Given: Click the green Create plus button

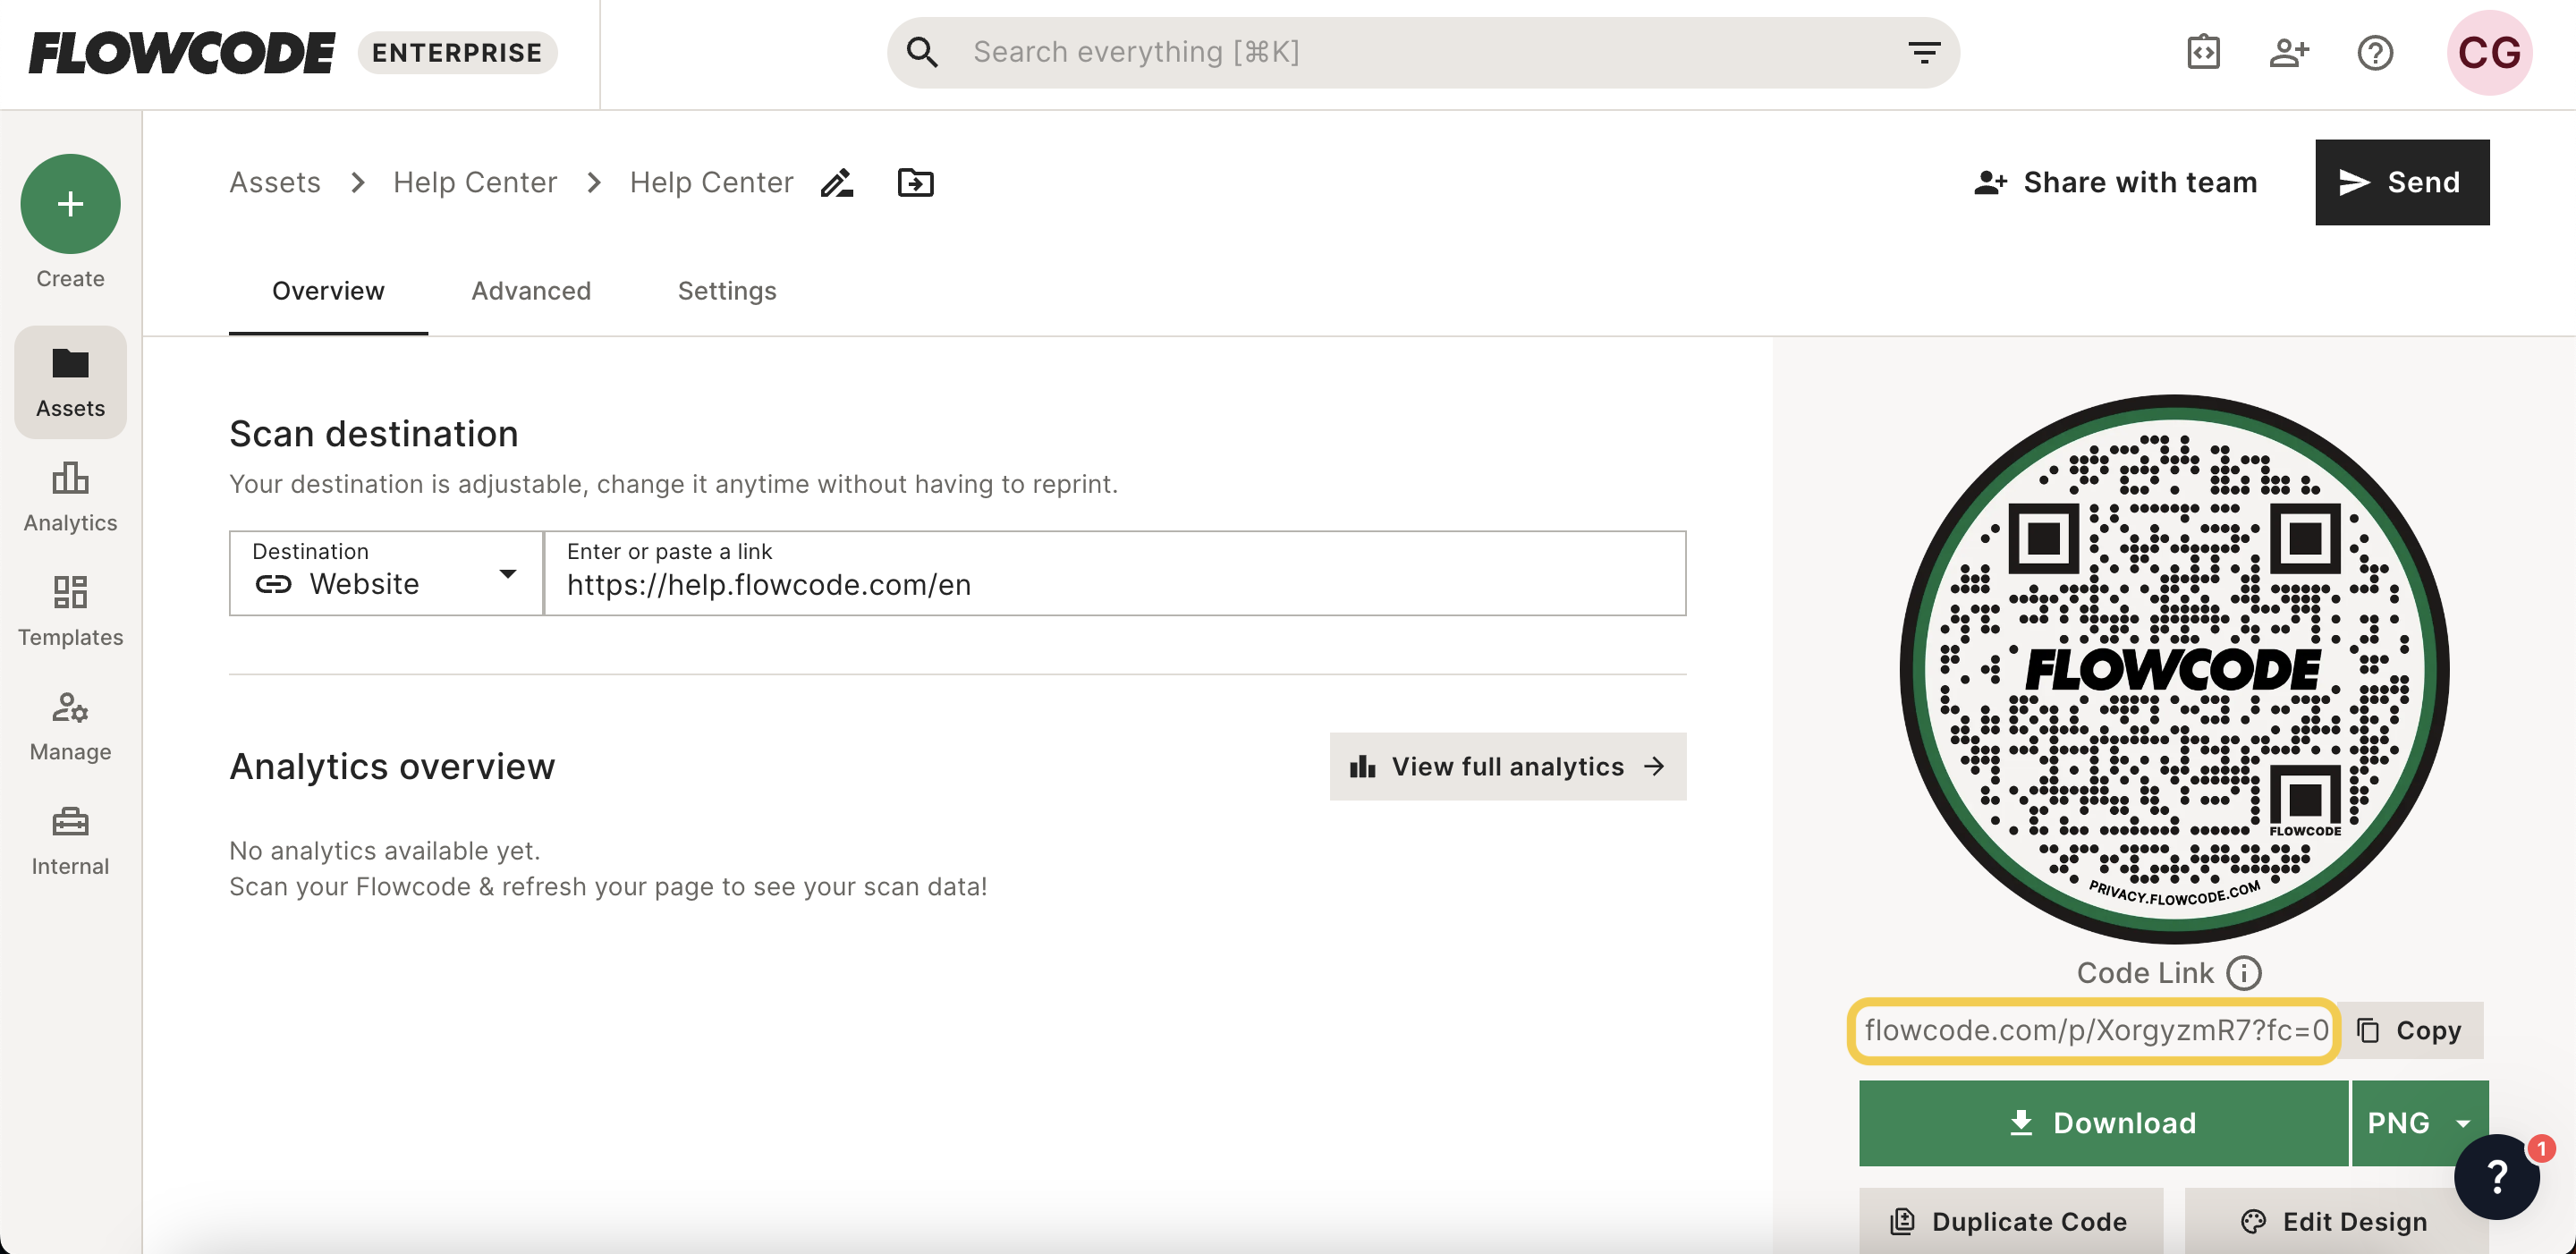Looking at the screenshot, I should coord(70,204).
